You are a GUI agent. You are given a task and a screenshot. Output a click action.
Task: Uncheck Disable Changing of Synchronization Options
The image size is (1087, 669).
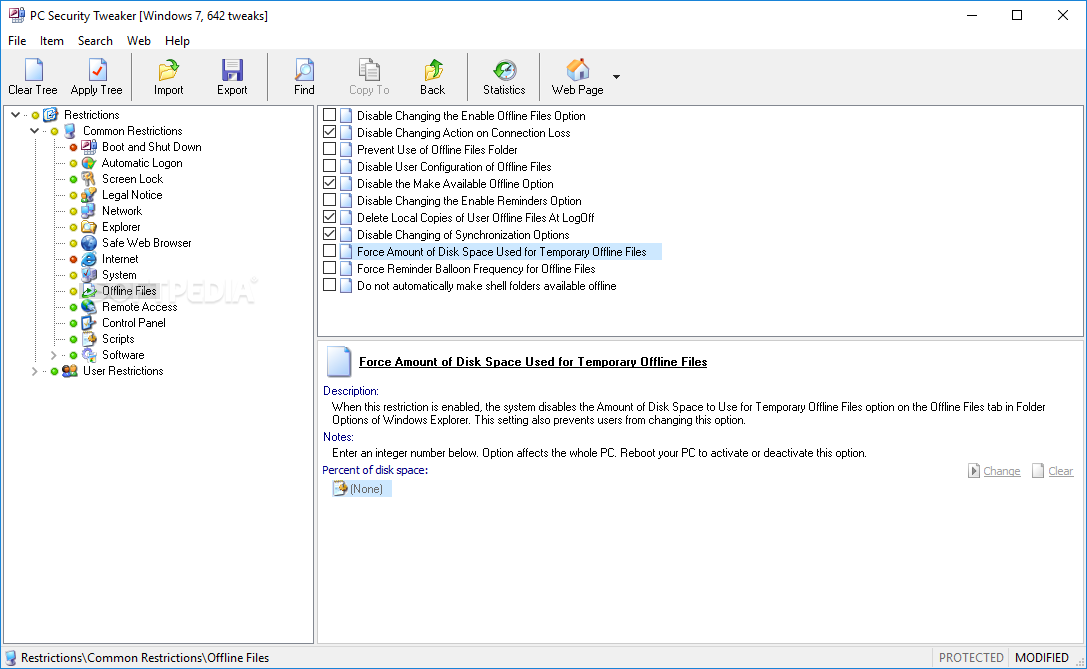pos(330,234)
